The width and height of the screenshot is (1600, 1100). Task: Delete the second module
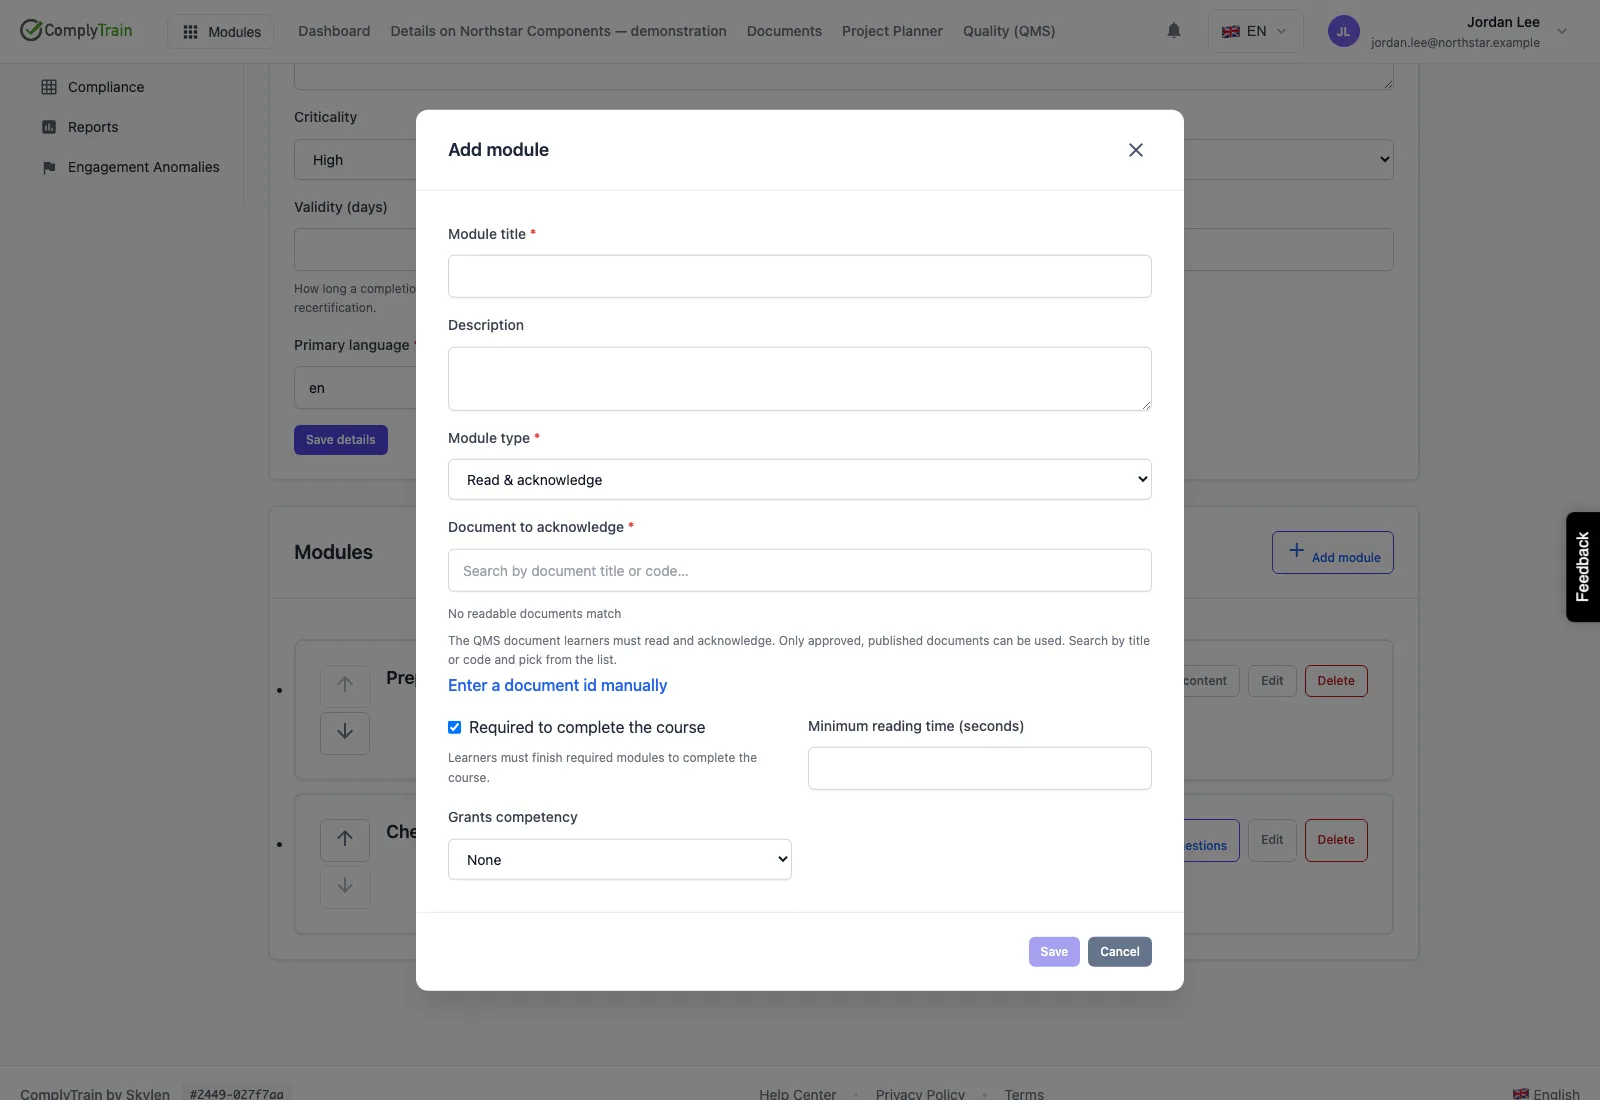(1335, 840)
